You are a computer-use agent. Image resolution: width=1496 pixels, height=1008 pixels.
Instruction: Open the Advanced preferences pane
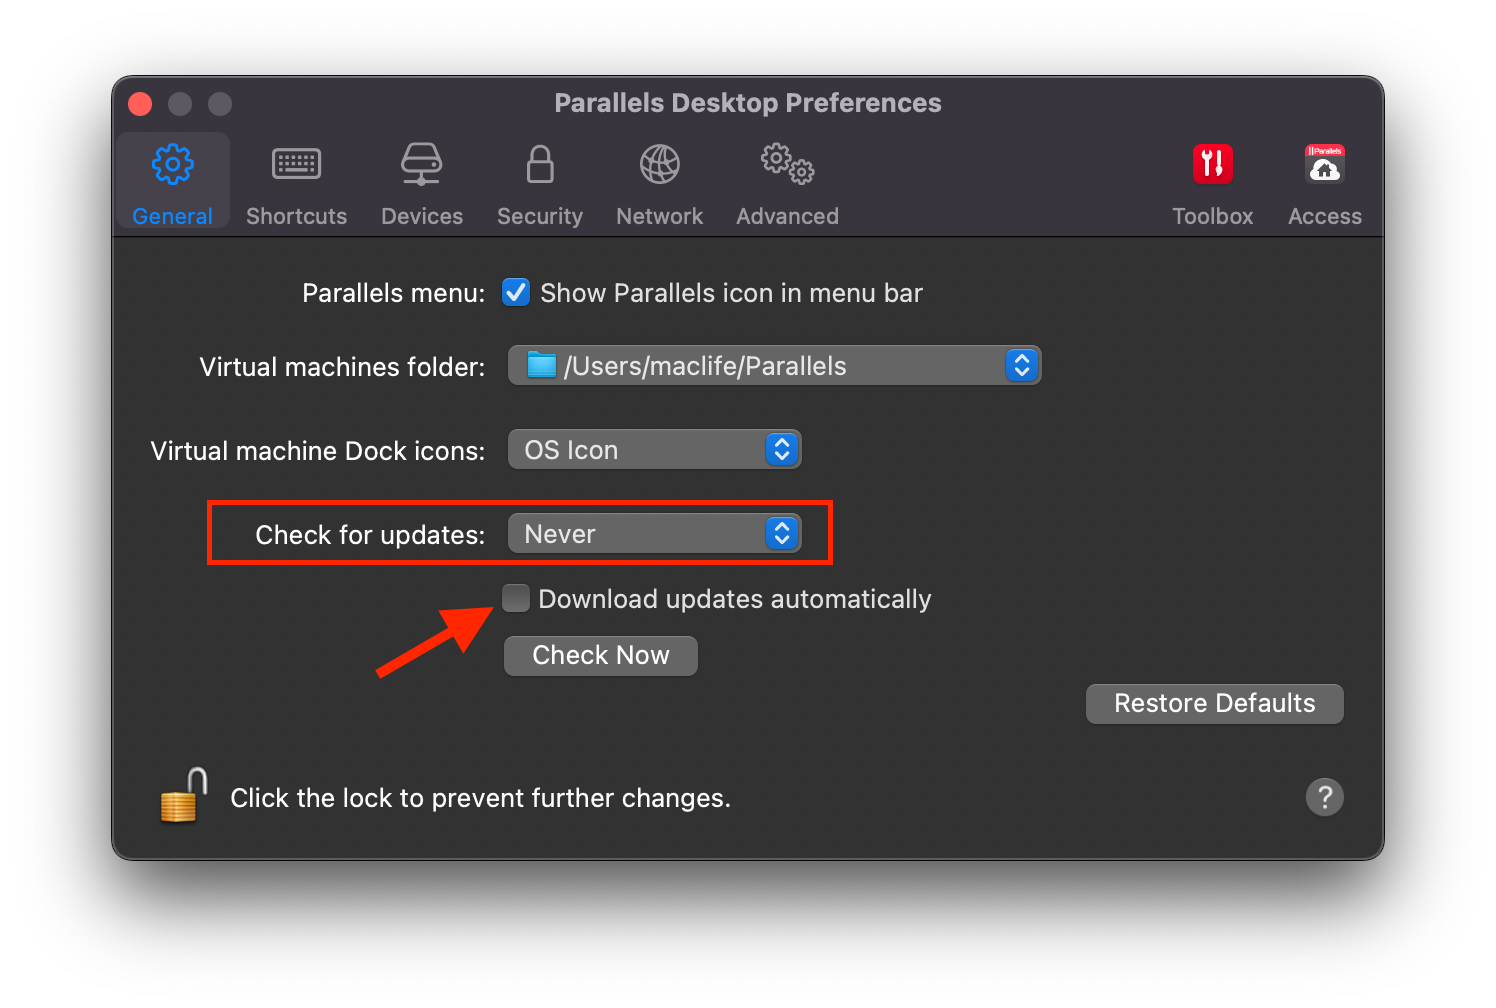[786, 180]
